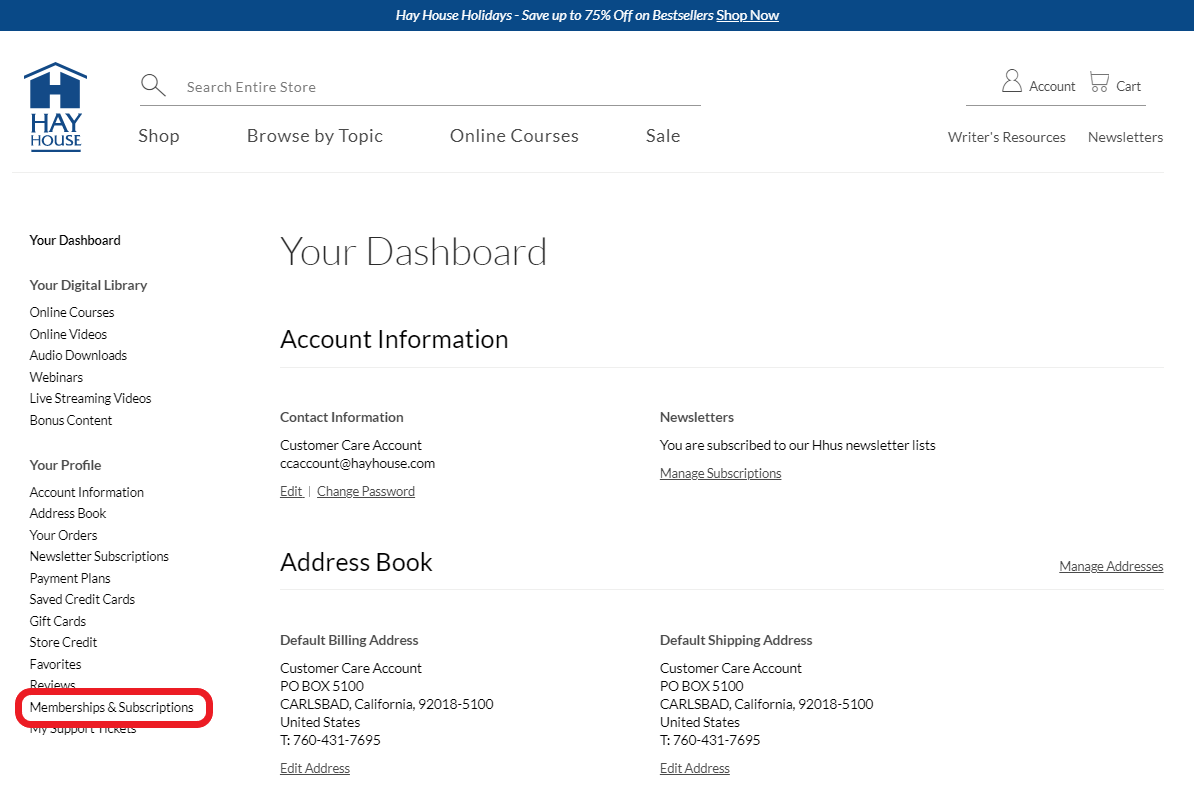1194x811 pixels.
Task: Edit the default billing address
Action: [x=315, y=768]
